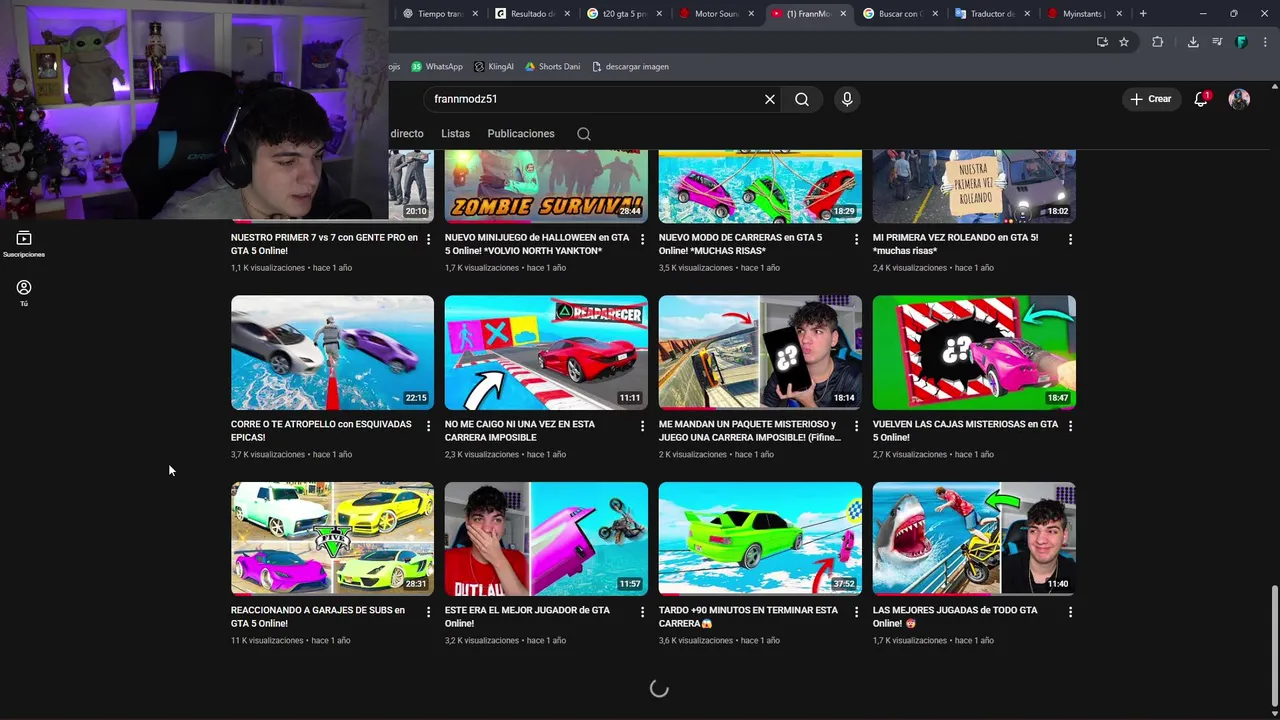Open Chrome three-dot menu
This screenshot has height=720, width=1280.
pos(1264,42)
